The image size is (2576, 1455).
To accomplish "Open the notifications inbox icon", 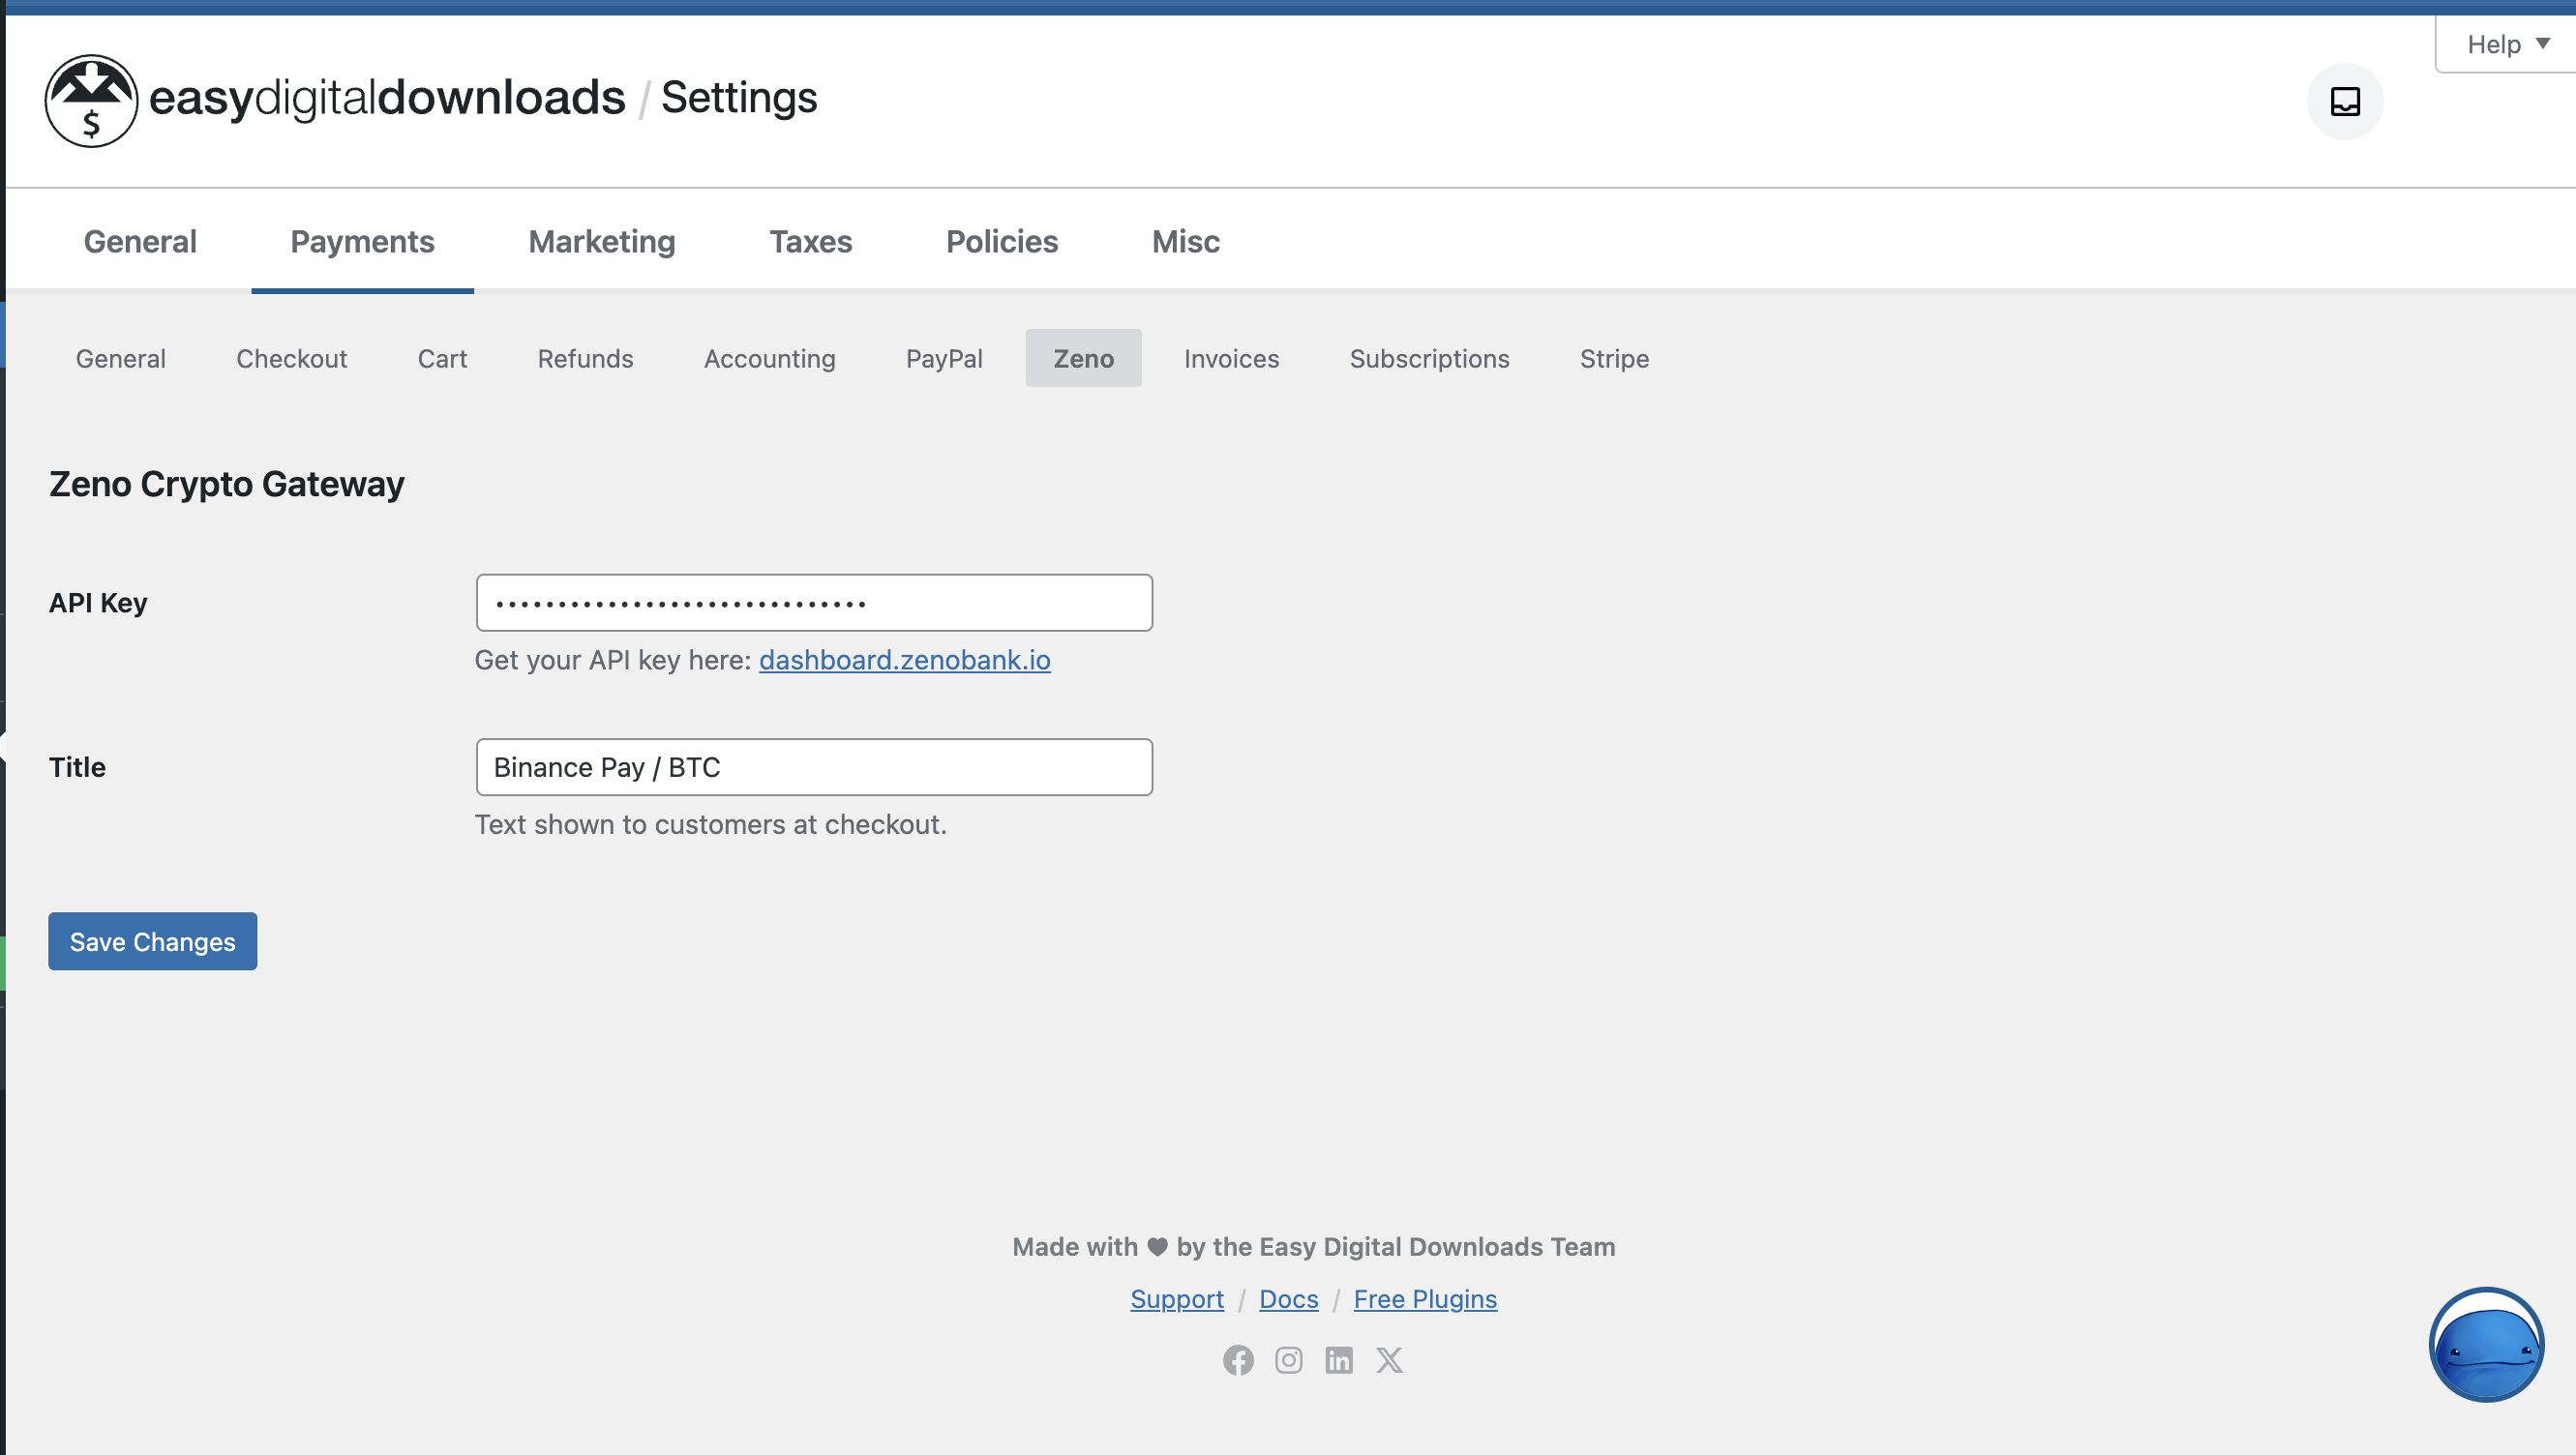I will [x=2344, y=101].
